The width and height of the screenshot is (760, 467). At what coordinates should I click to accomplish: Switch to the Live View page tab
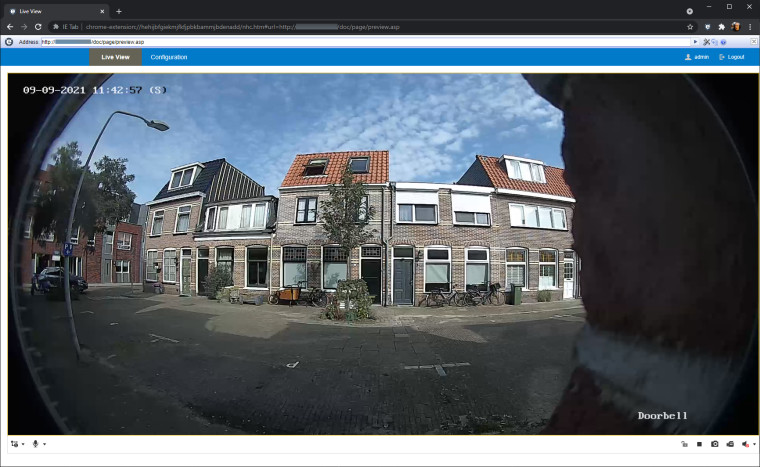click(115, 57)
